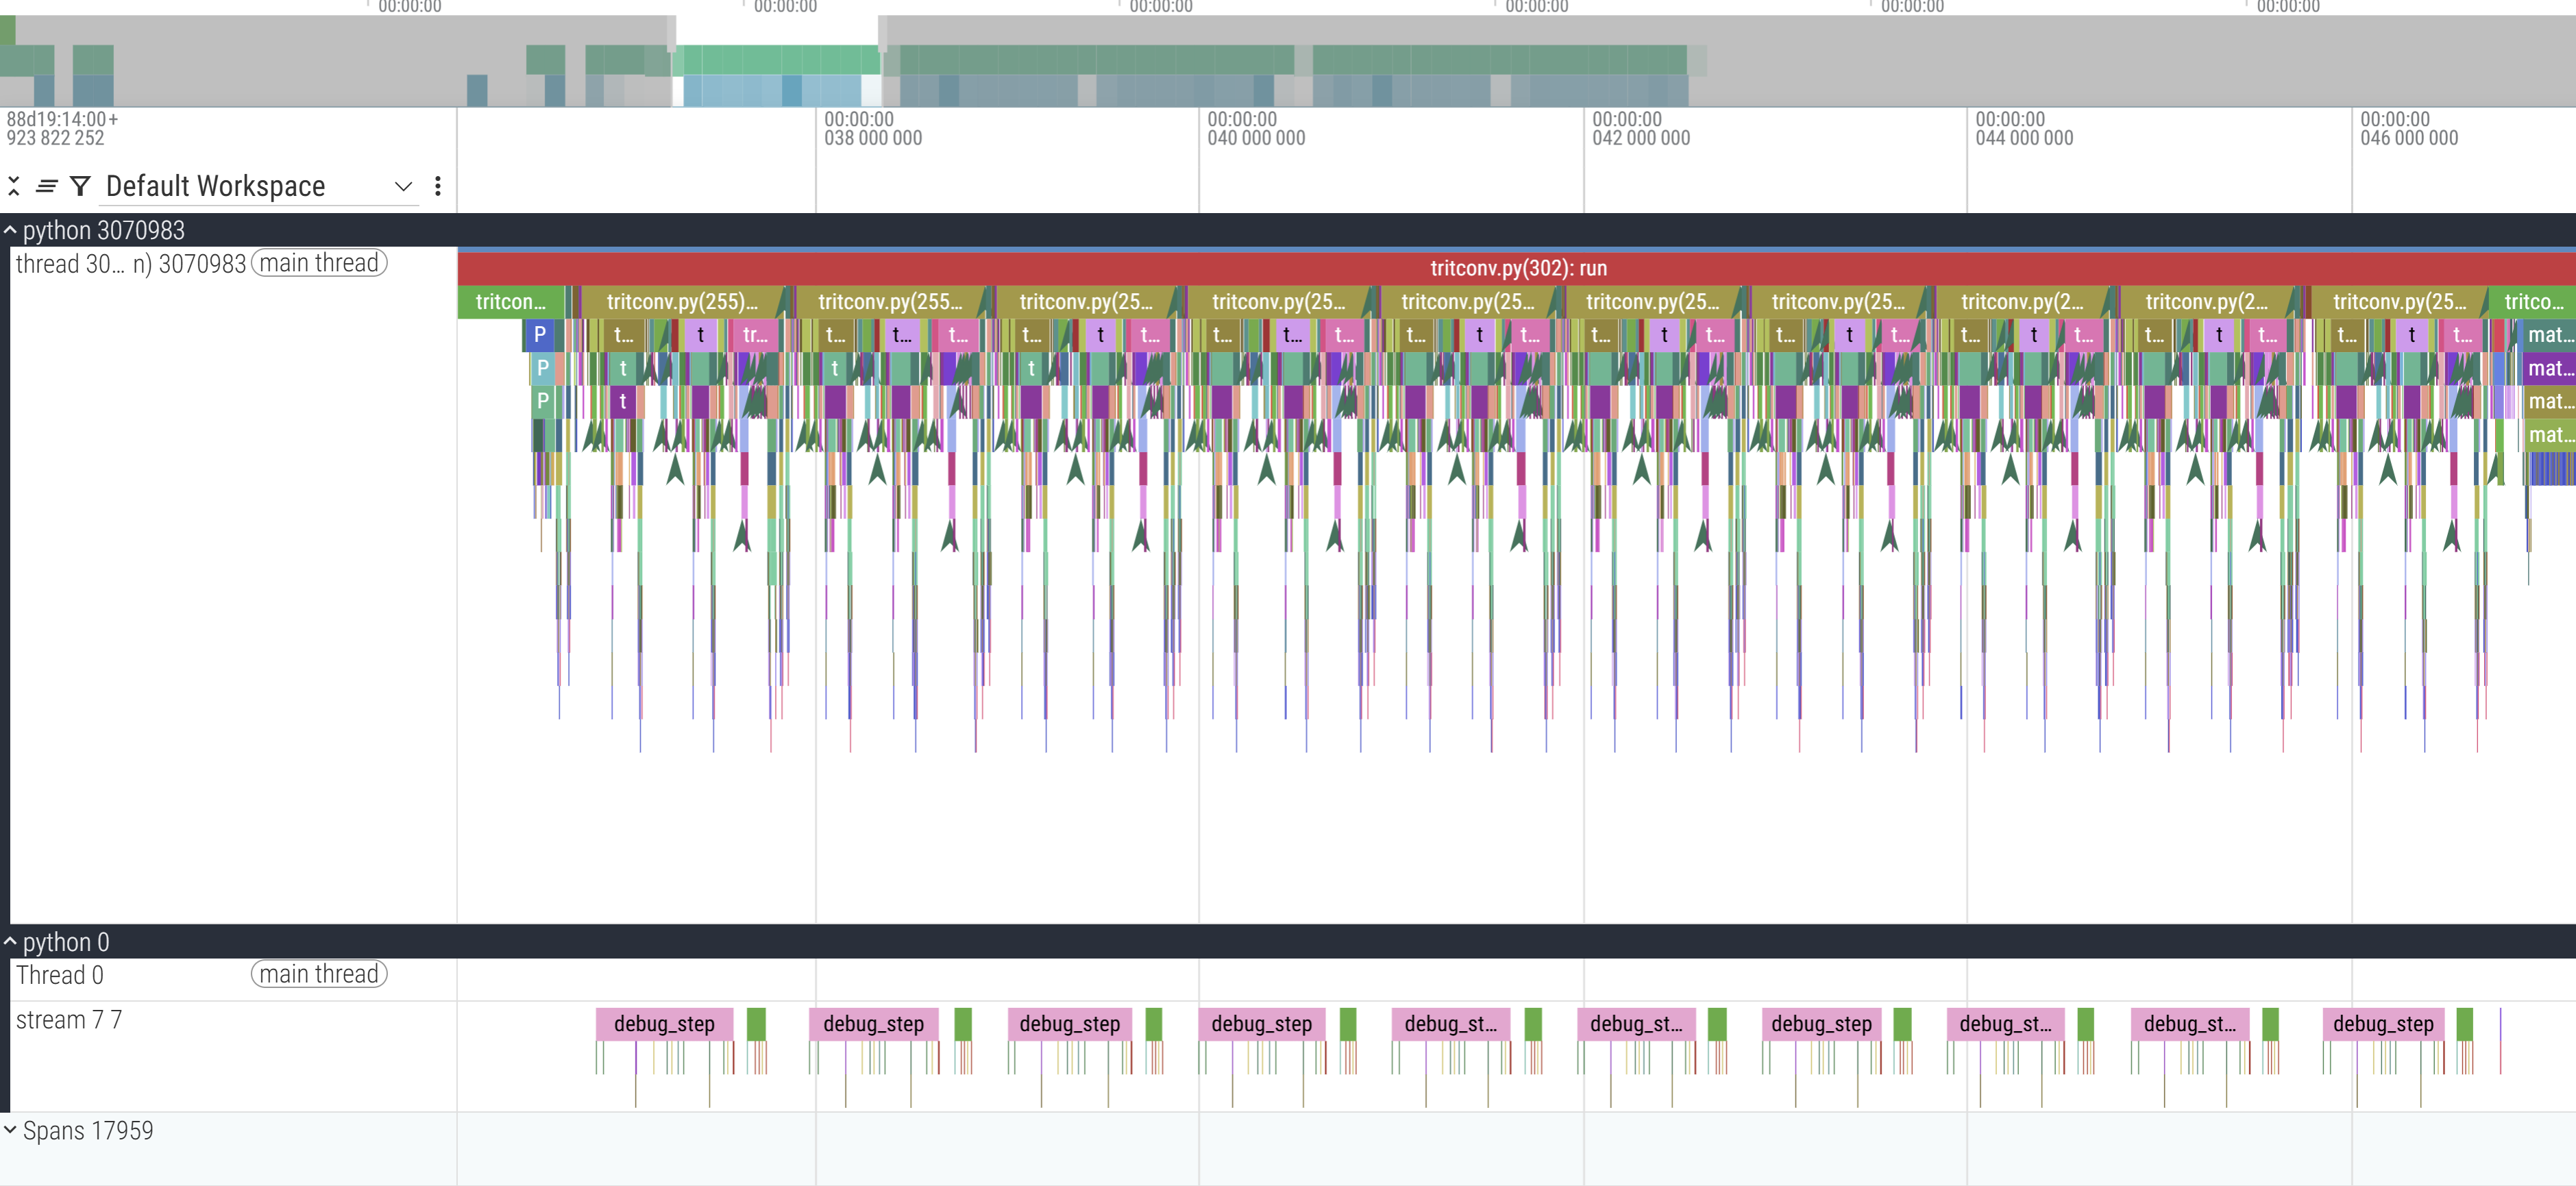
Task: Select the blue P slice below tritcon
Action: (540, 335)
